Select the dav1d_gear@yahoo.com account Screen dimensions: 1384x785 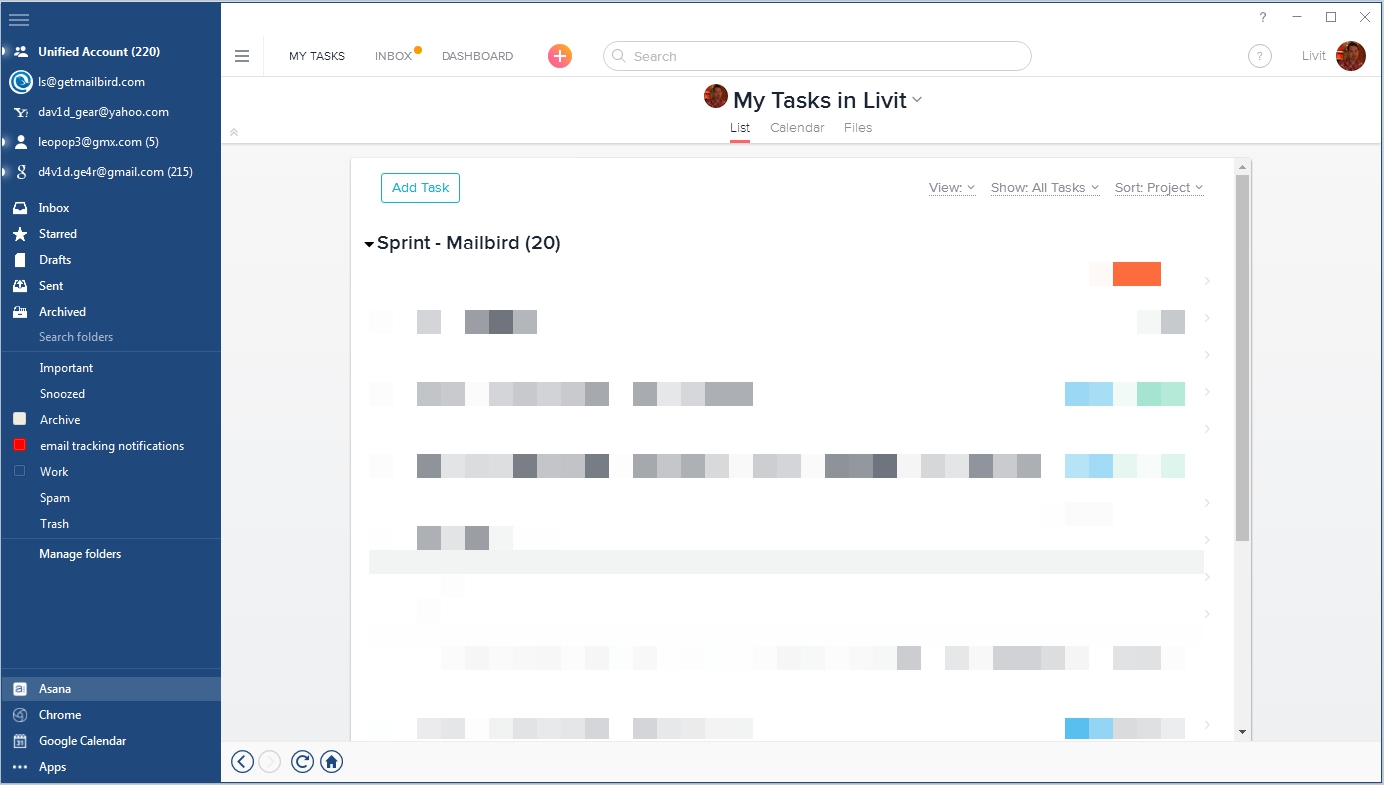coord(103,112)
